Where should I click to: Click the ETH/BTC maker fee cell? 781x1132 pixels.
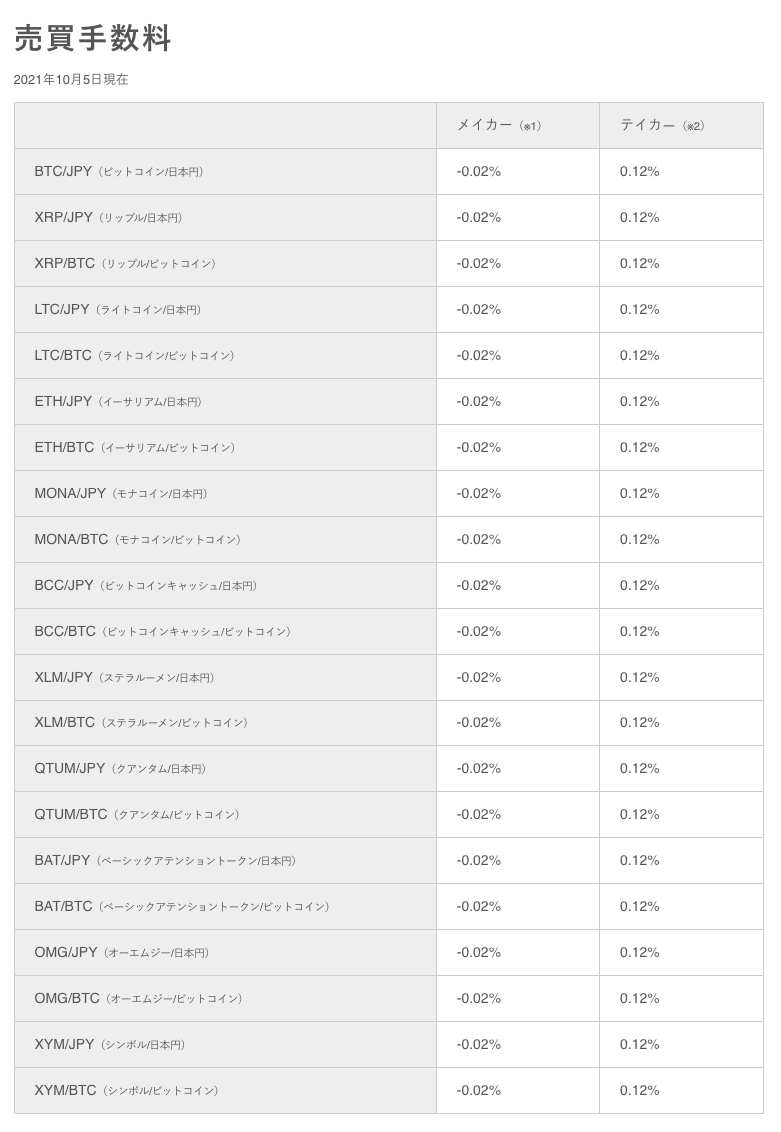[x=518, y=448]
